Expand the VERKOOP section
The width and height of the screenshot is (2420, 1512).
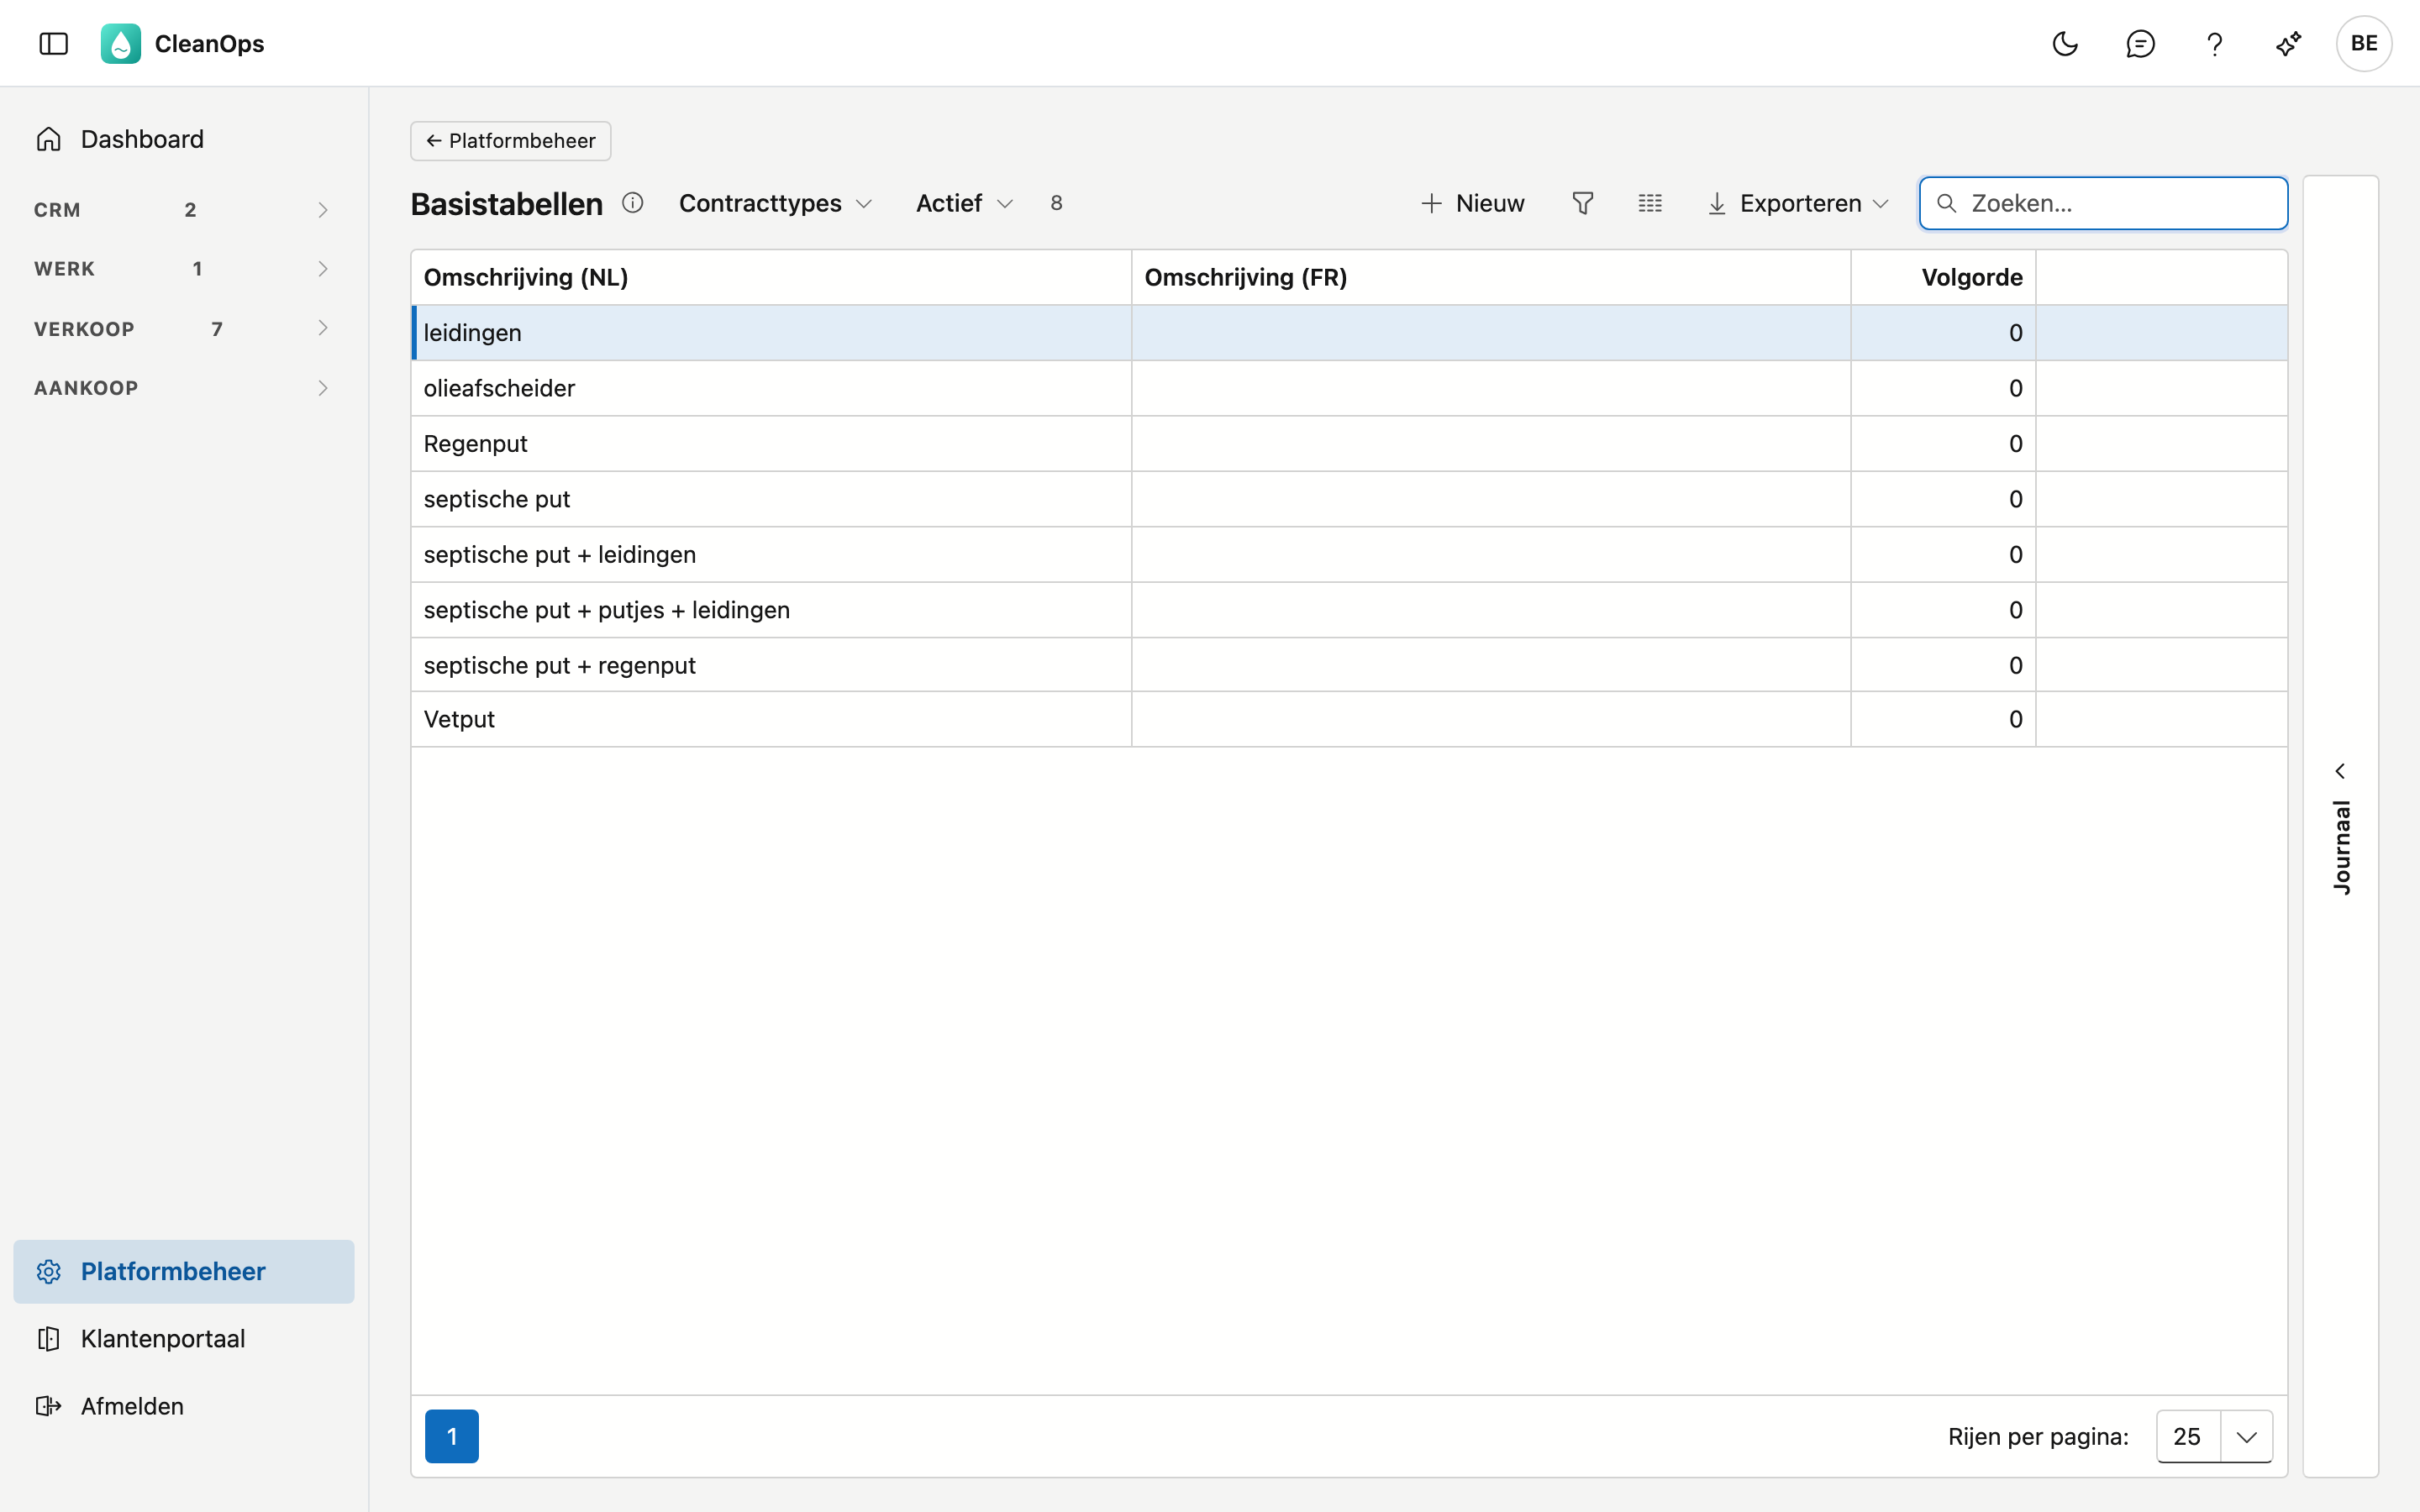click(x=184, y=329)
